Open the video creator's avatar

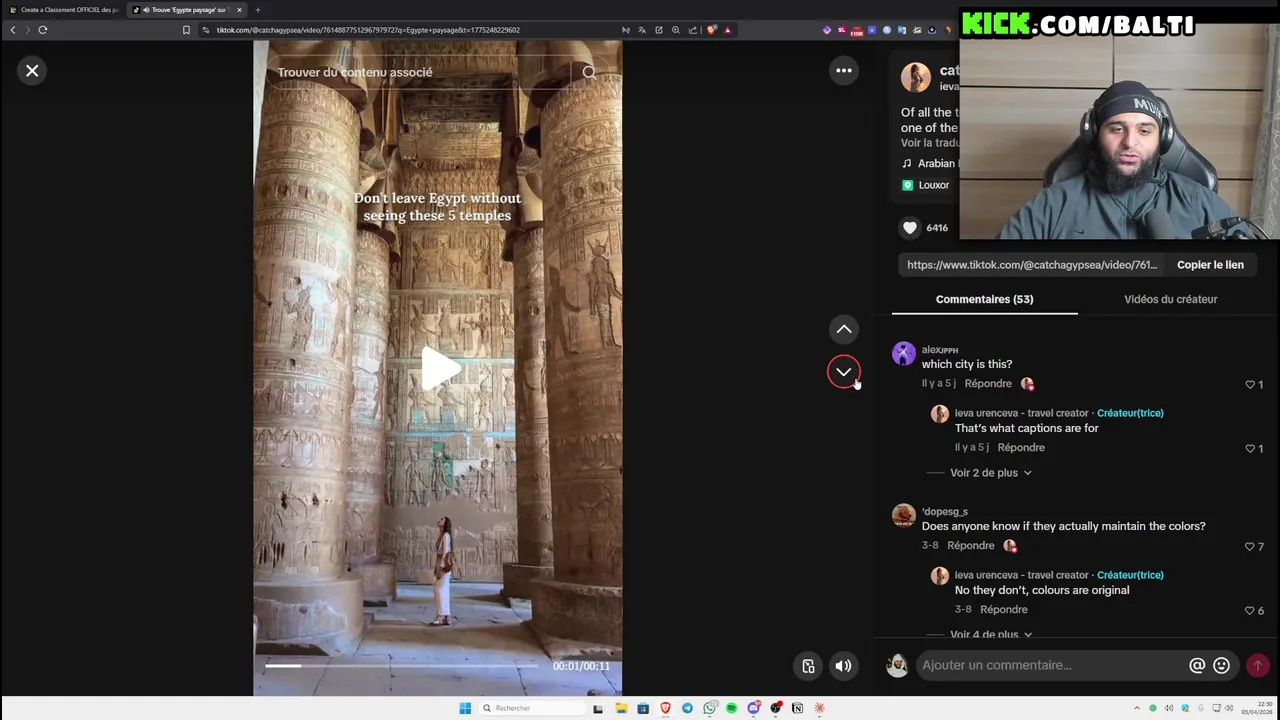click(916, 77)
